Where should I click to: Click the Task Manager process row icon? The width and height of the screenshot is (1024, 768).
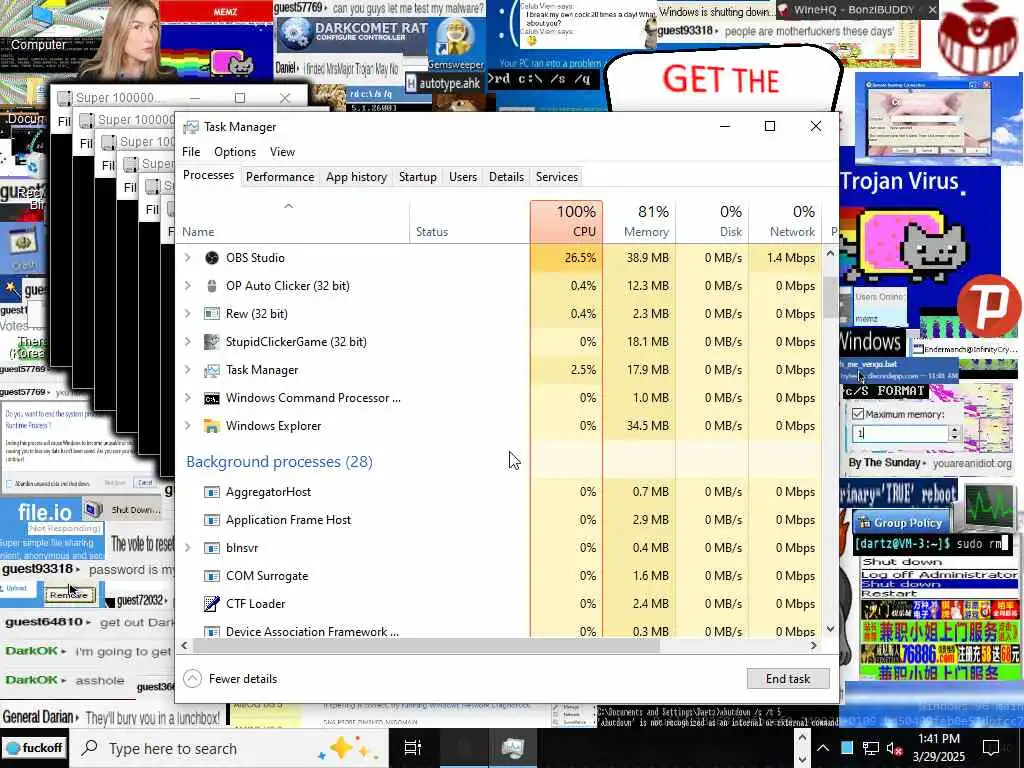pyautogui.click(x=212, y=370)
